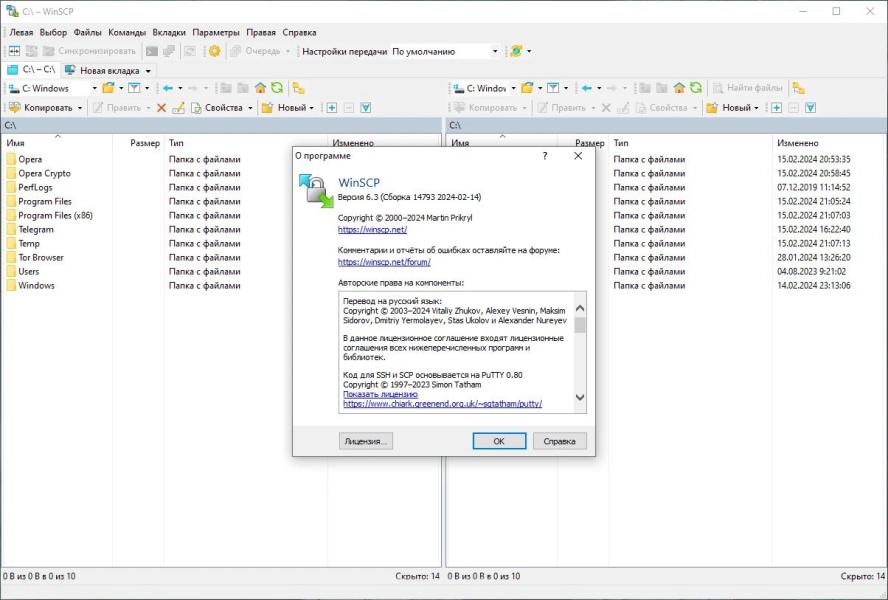
Task: Open the left back-history dropdown arrow
Action: point(180,88)
